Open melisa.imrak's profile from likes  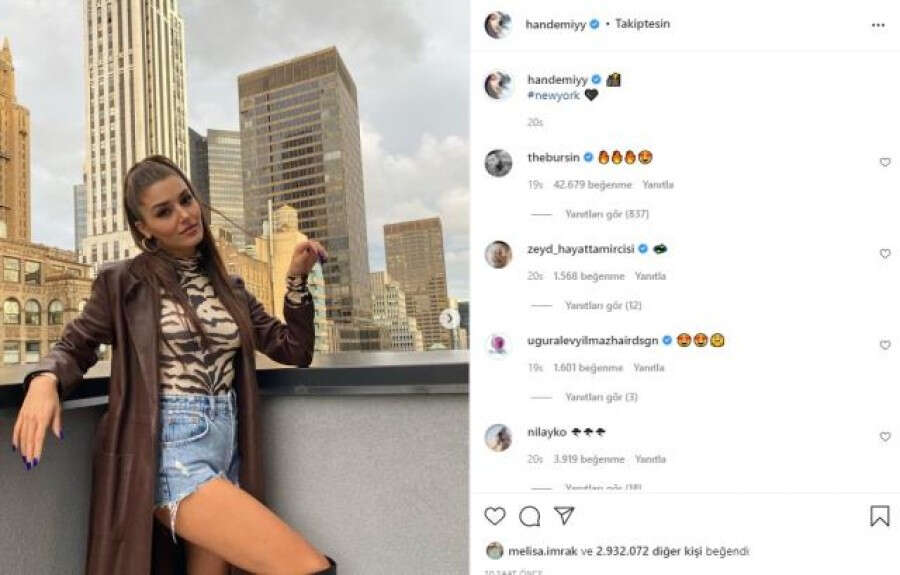pos(542,551)
